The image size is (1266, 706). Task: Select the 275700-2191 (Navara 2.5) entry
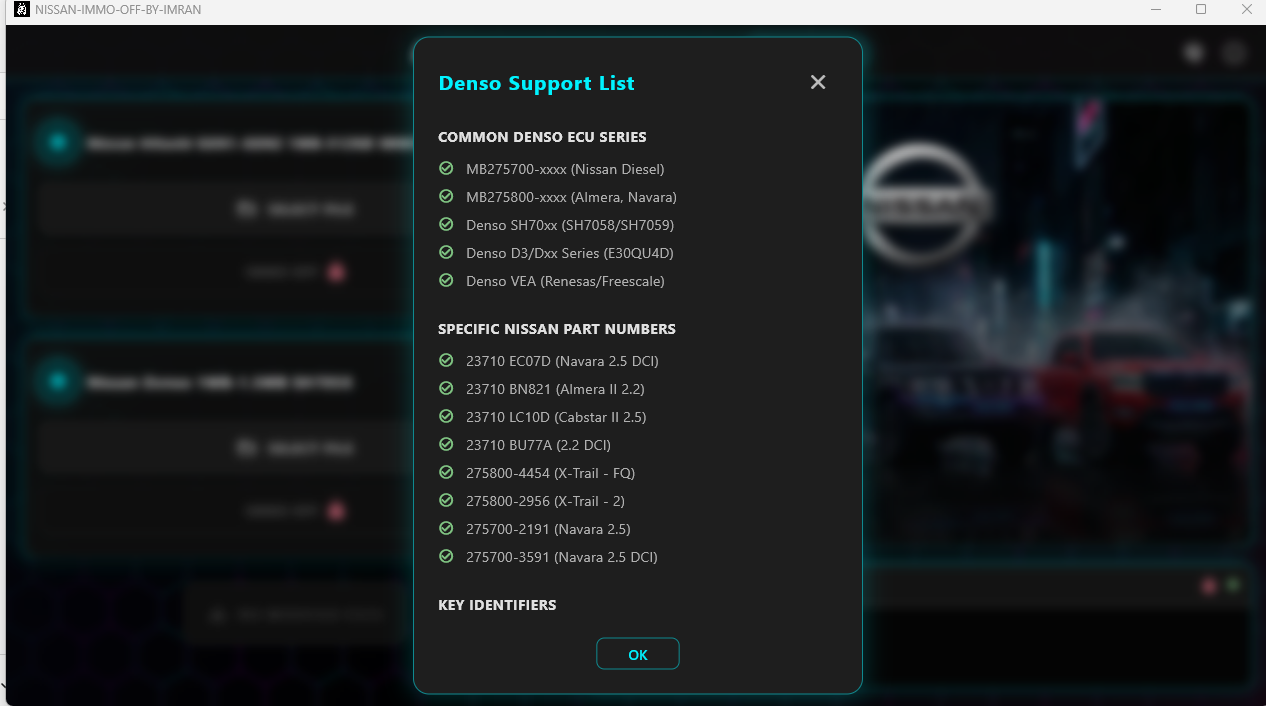click(x=548, y=529)
